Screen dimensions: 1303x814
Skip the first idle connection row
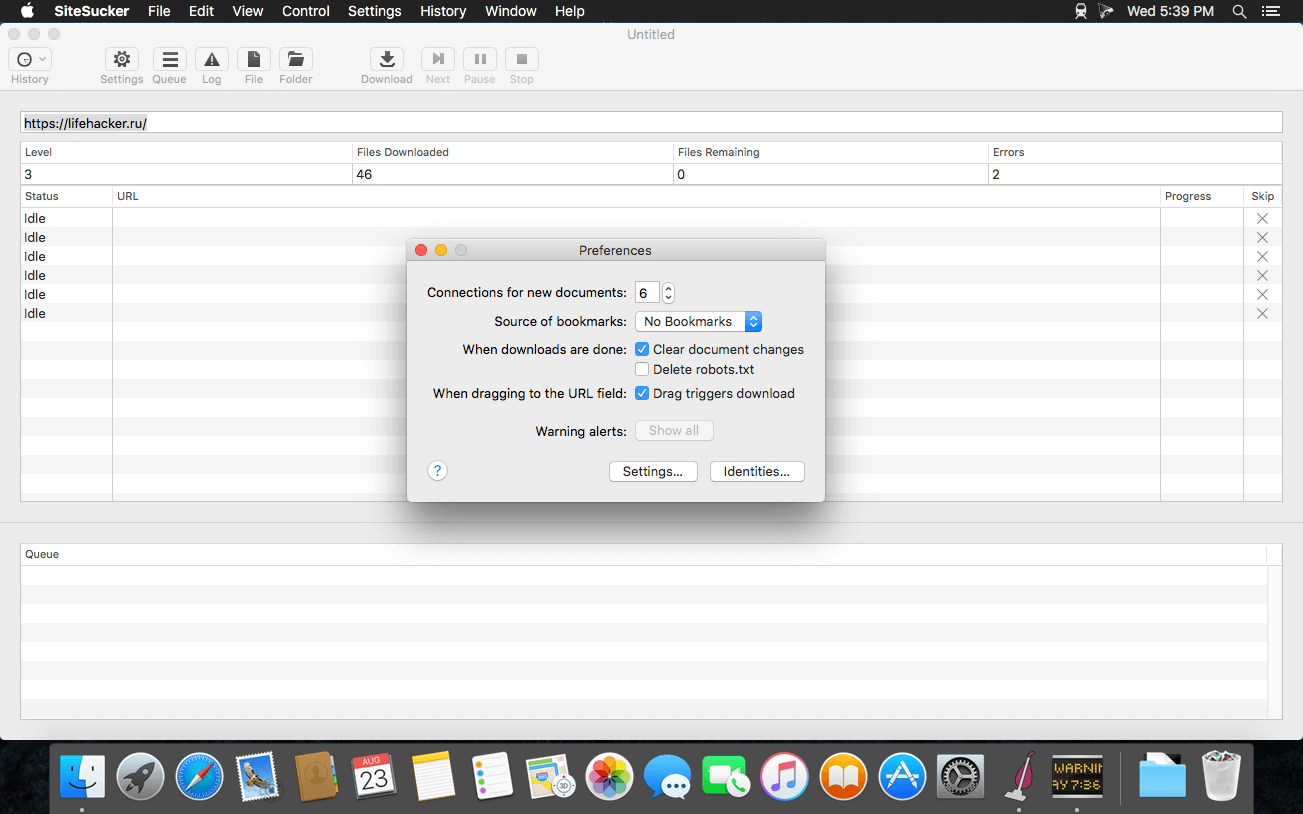[x=1262, y=218]
